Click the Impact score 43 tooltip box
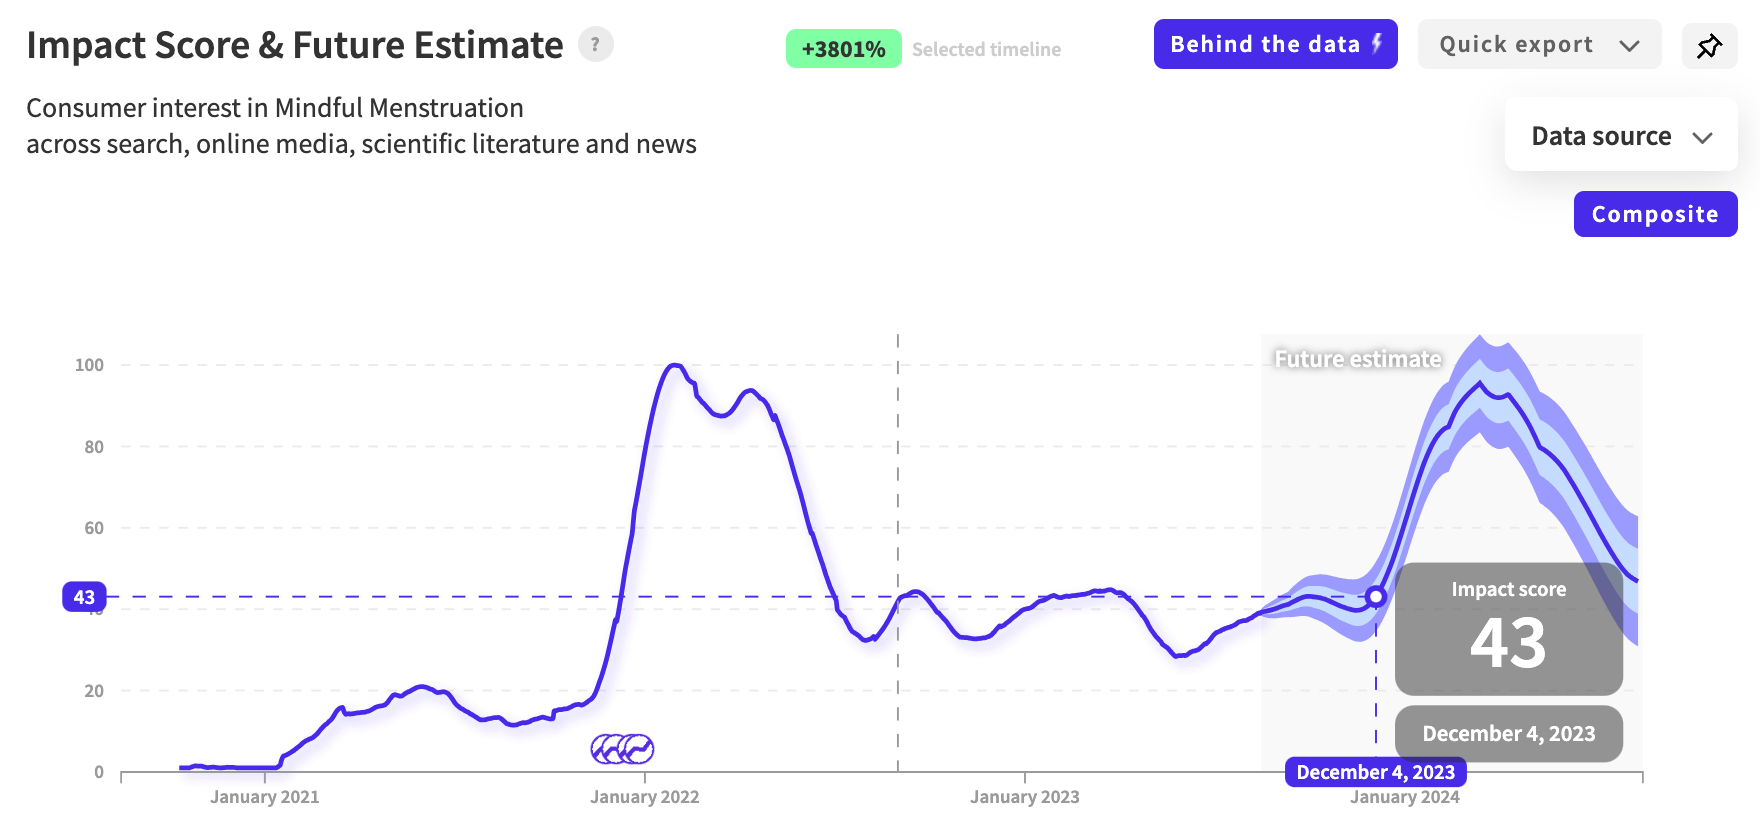 click(x=1508, y=629)
